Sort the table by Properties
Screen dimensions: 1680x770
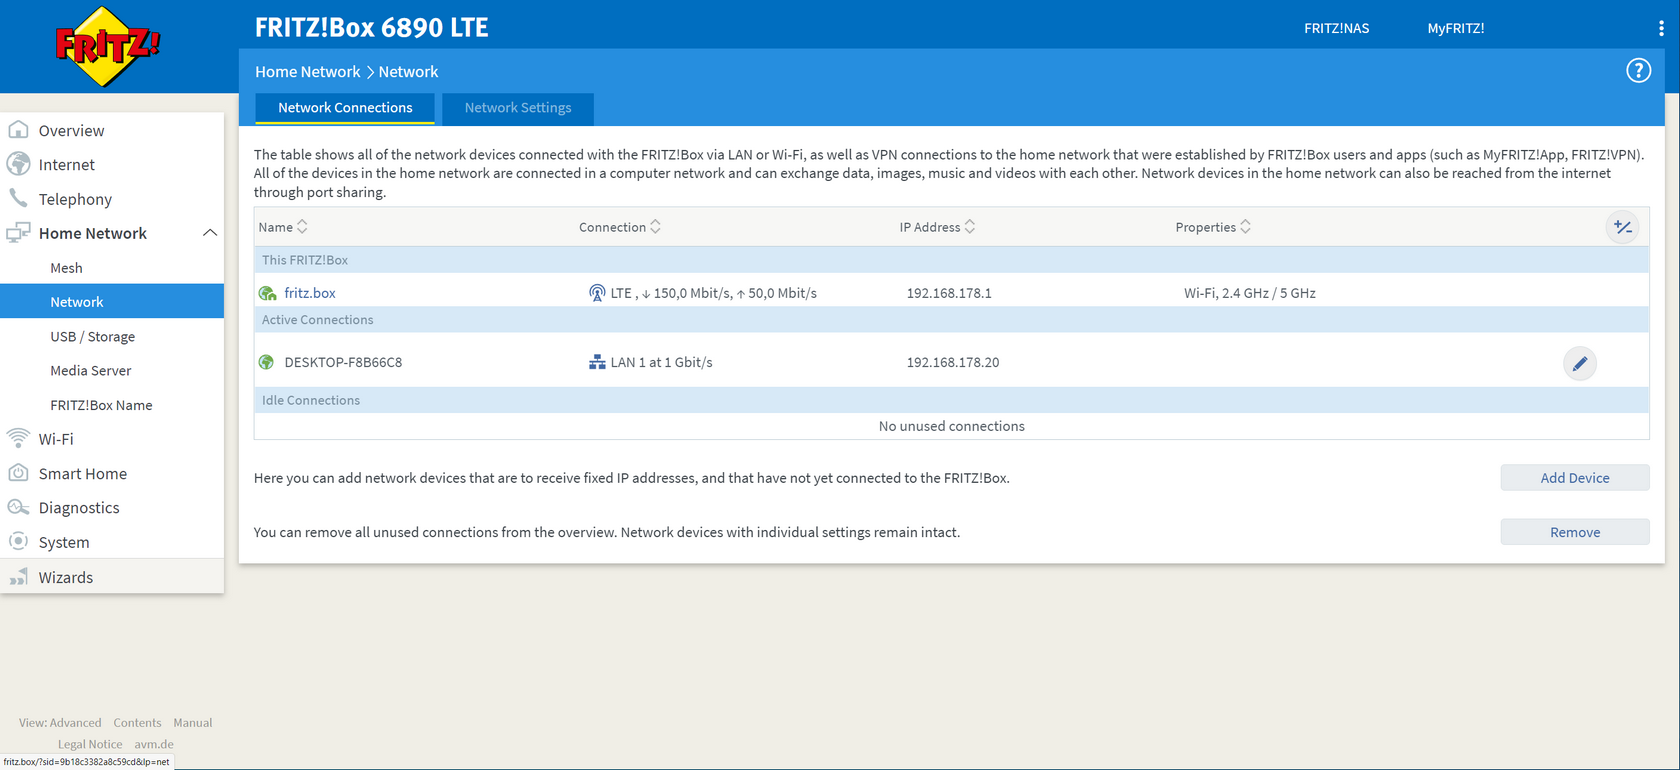coord(1213,227)
